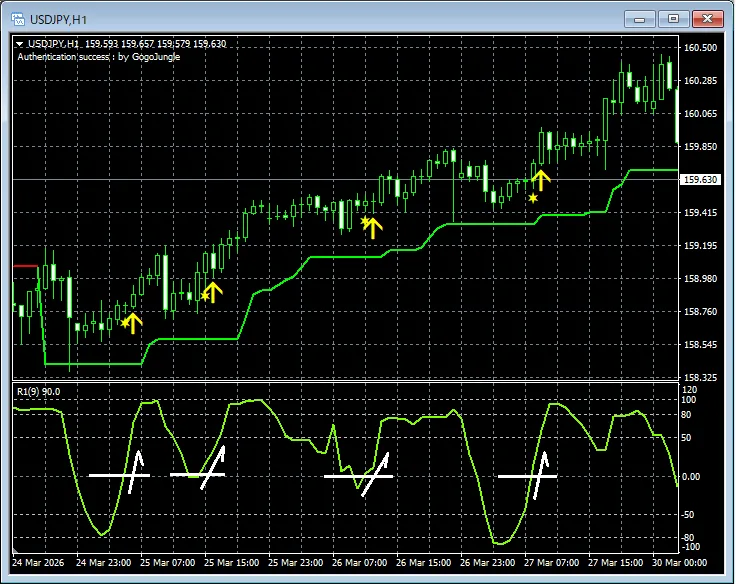The height and width of the screenshot is (584, 736).
Task: Click the rightmost white arrow in the R1 indicator
Action: [x=542, y=474]
